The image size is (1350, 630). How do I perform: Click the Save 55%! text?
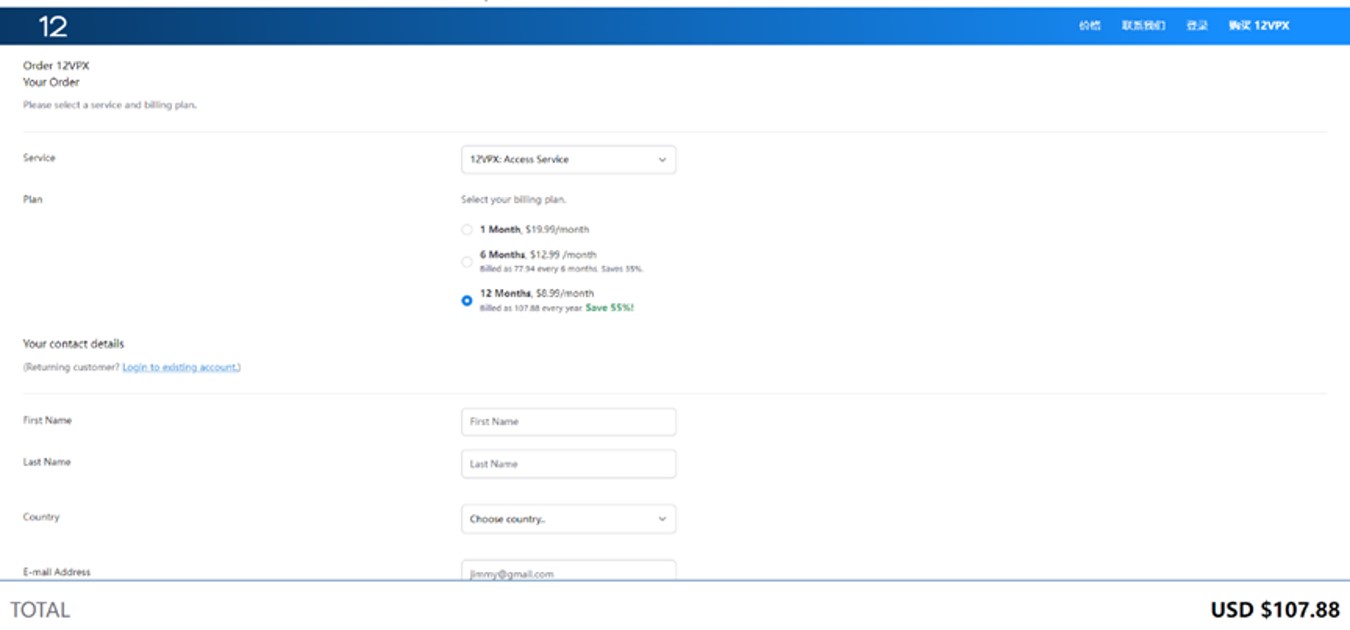609,308
